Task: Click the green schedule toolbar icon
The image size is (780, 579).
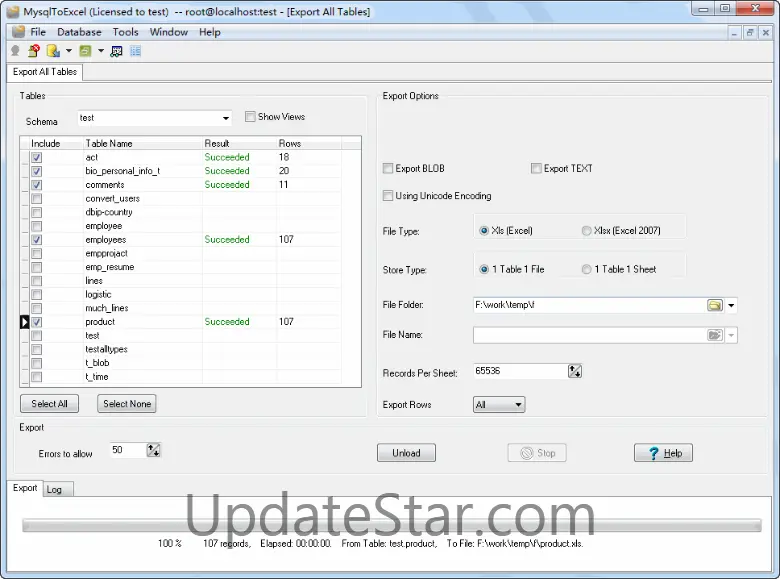Action: (85, 51)
